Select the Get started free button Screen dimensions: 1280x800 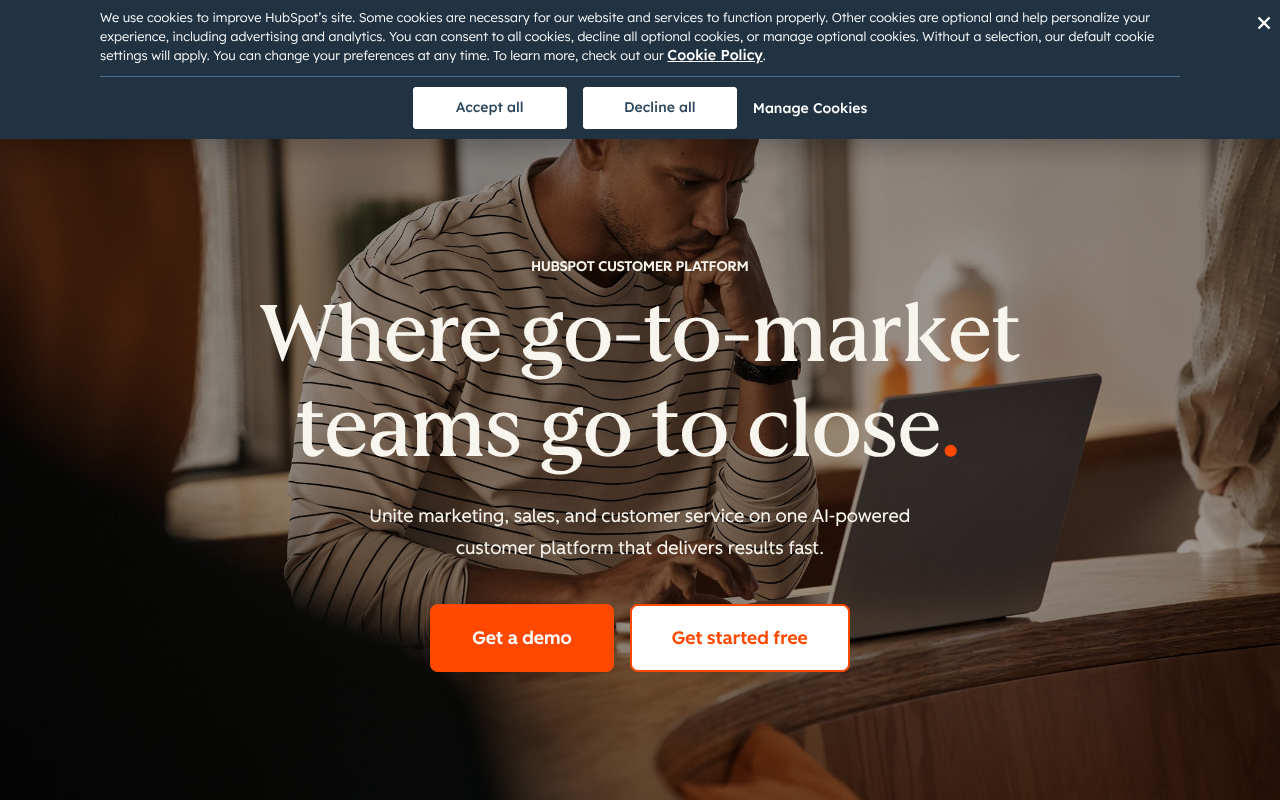point(740,638)
